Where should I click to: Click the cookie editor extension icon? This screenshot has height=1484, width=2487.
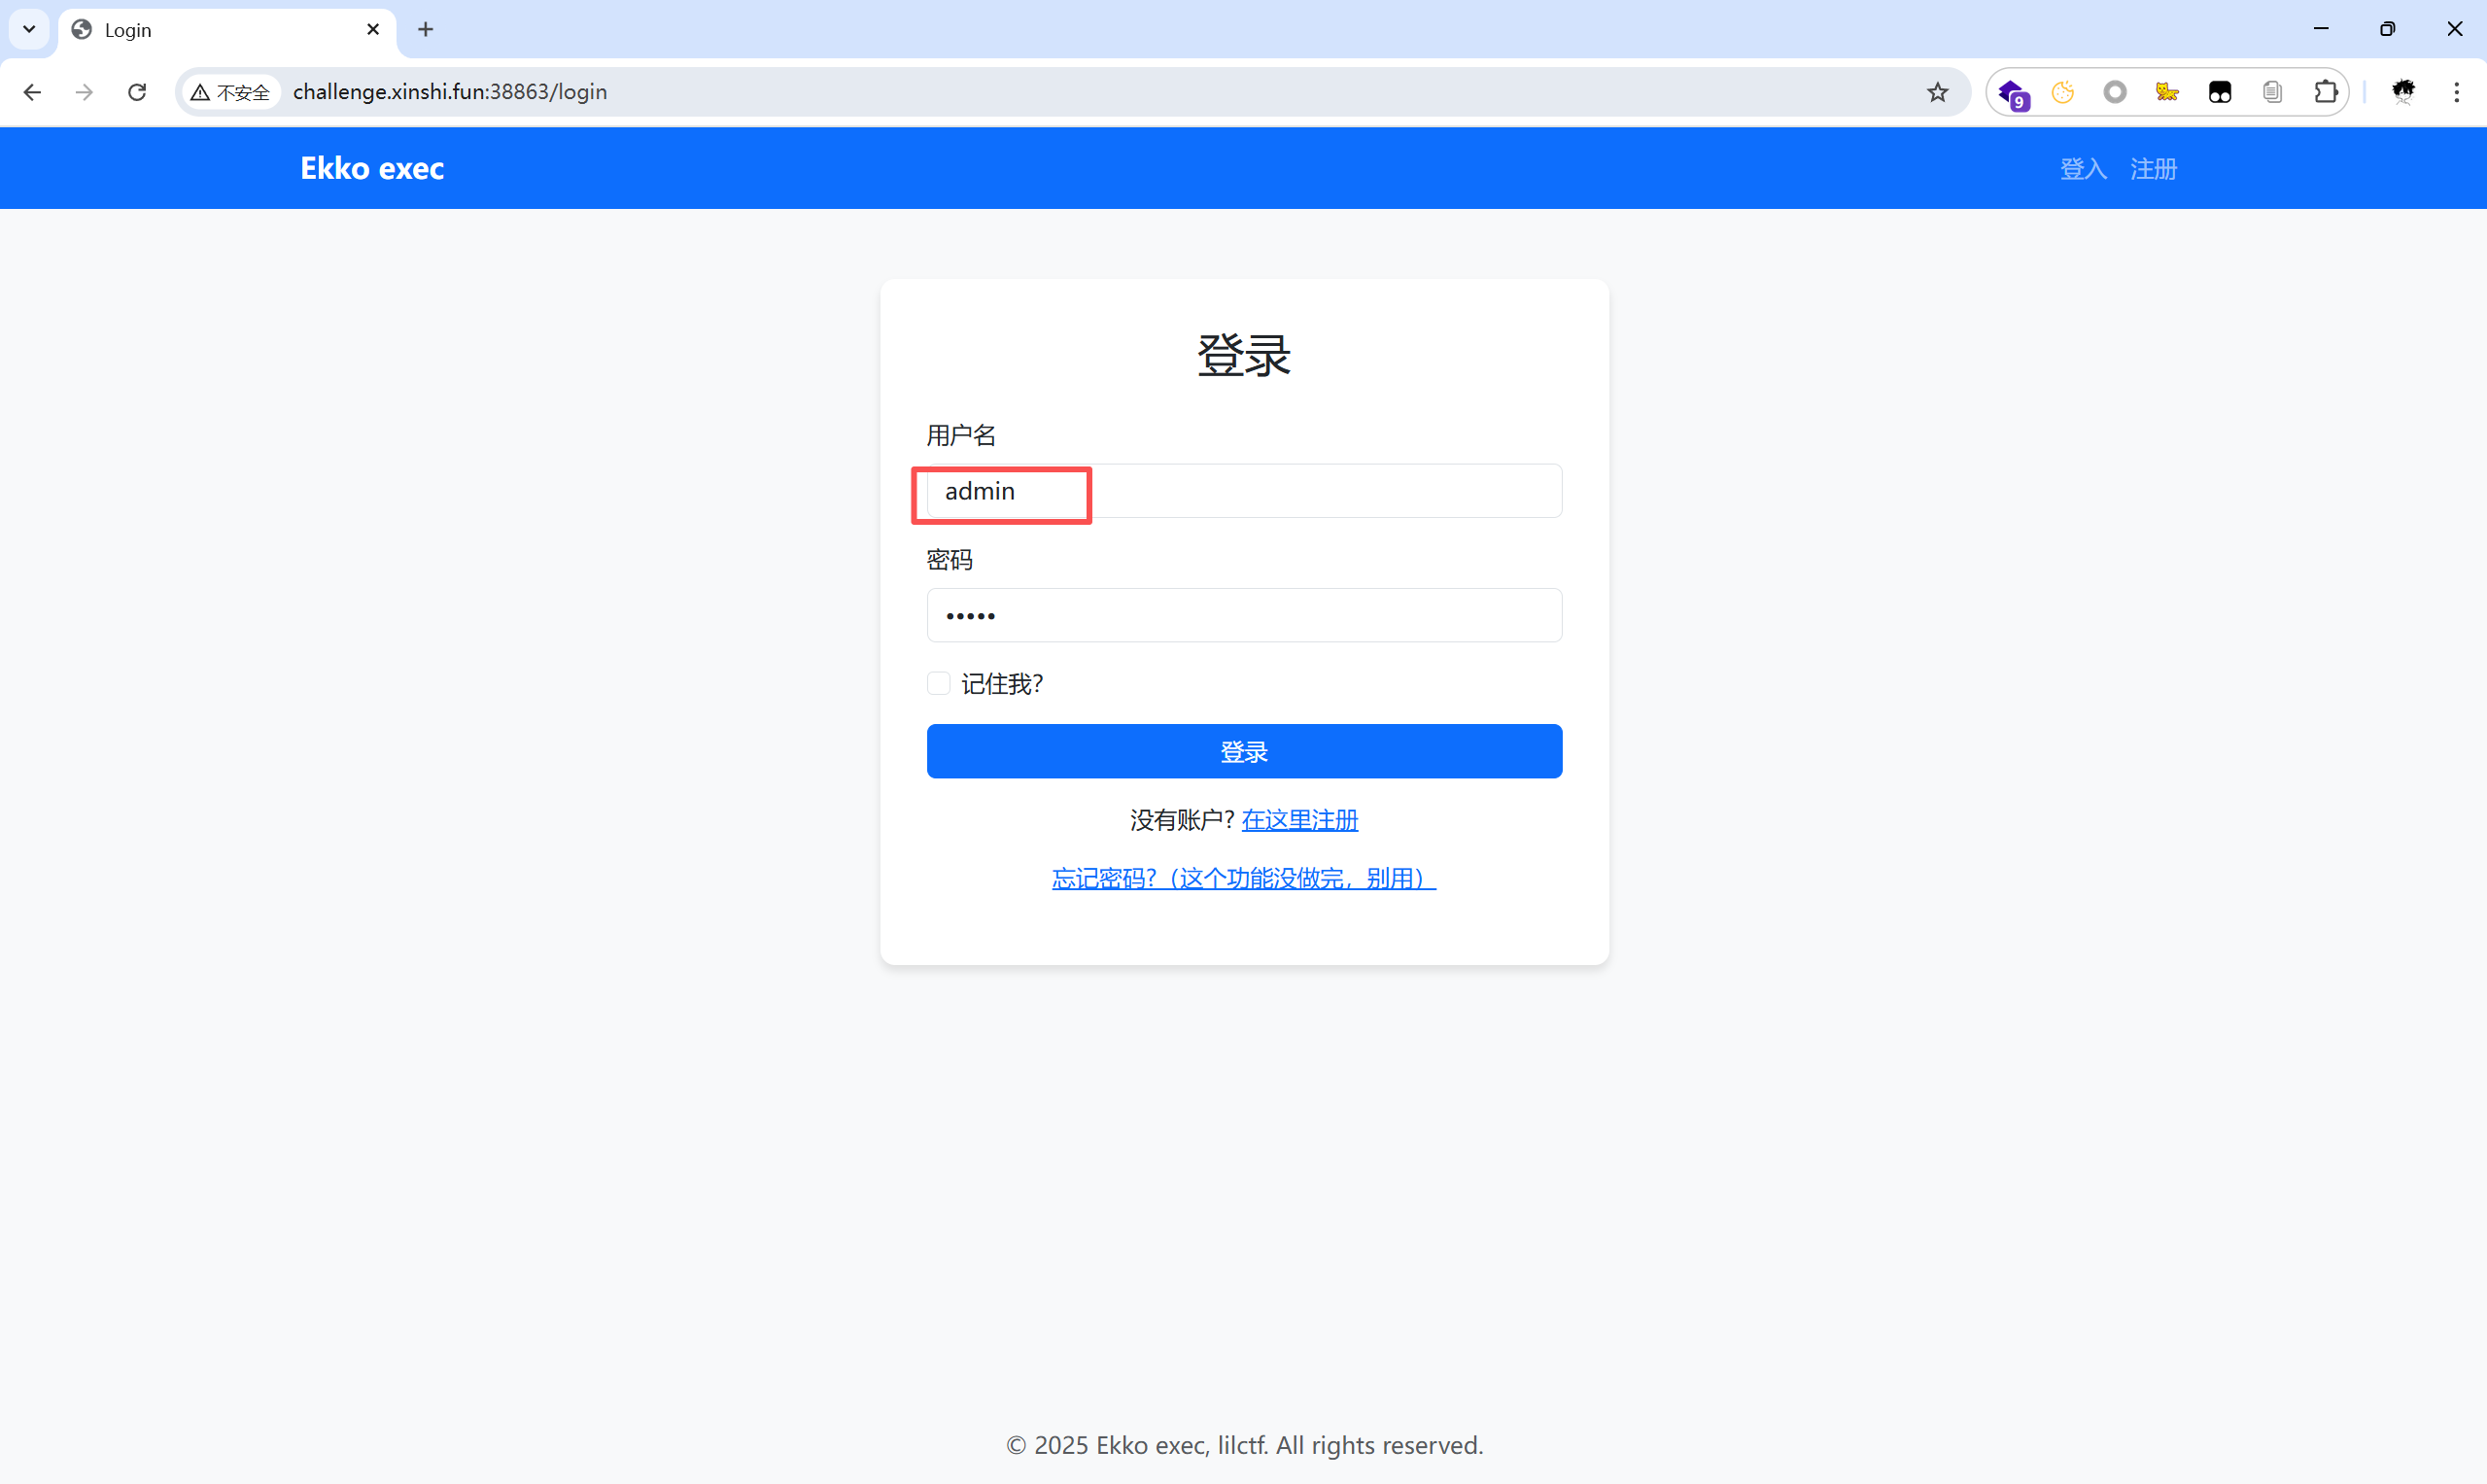[2062, 93]
